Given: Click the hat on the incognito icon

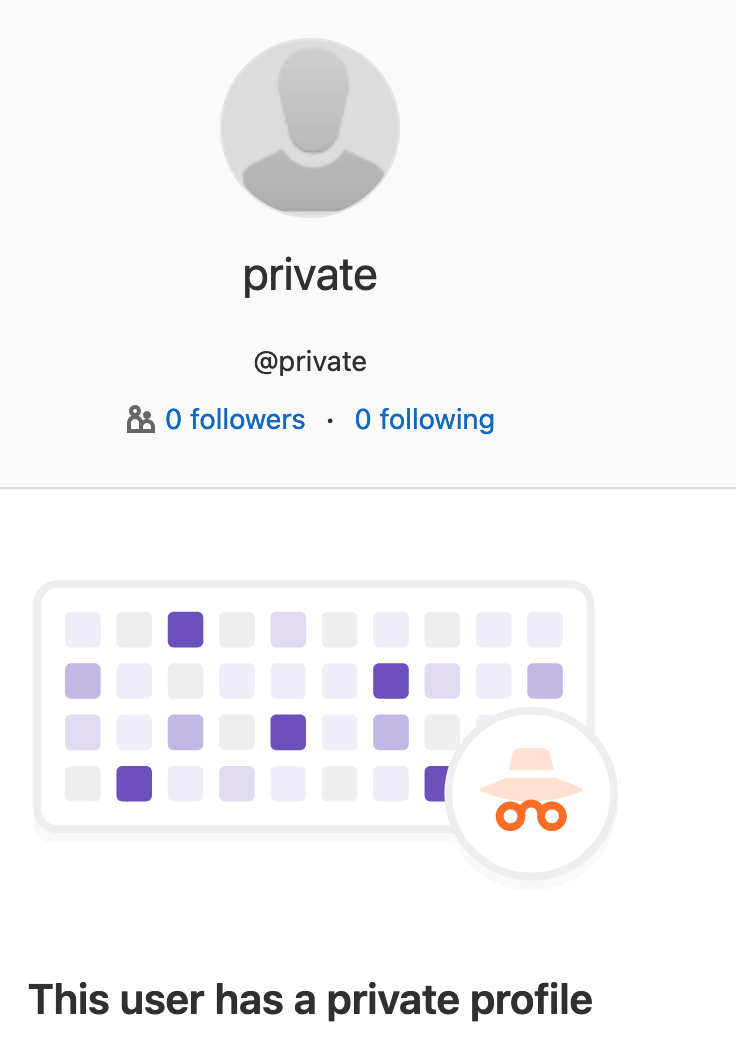Looking at the screenshot, I should (531, 774).
